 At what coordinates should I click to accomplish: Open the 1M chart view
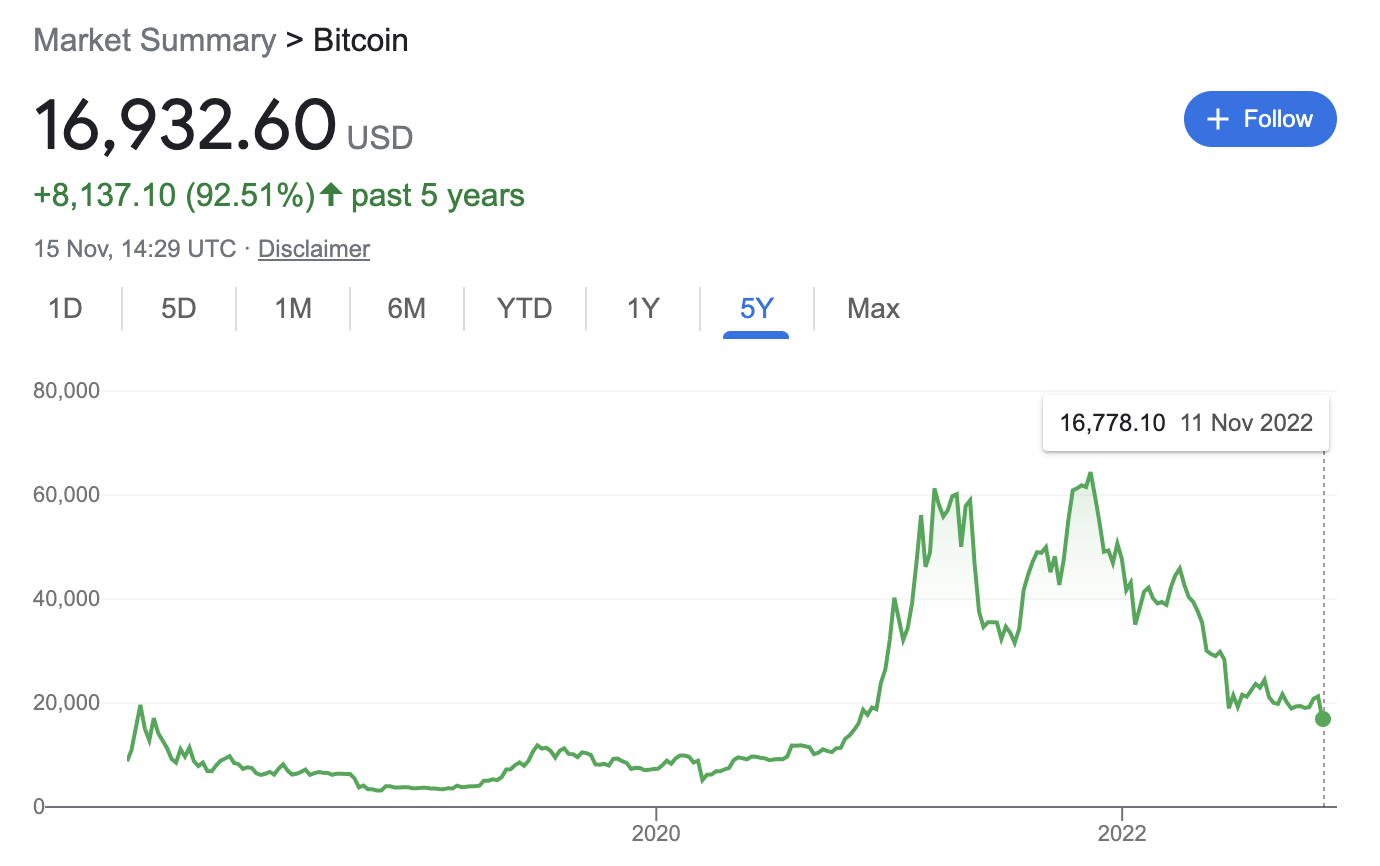pos(293,309)
